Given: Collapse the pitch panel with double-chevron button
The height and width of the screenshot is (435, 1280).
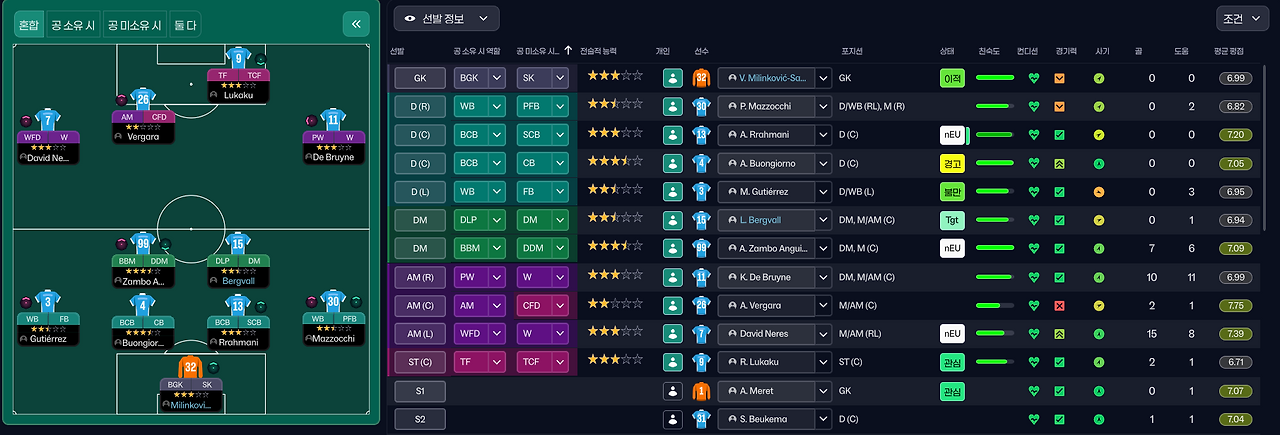Looking at the screenshot, I should click(x=355, y=25).
